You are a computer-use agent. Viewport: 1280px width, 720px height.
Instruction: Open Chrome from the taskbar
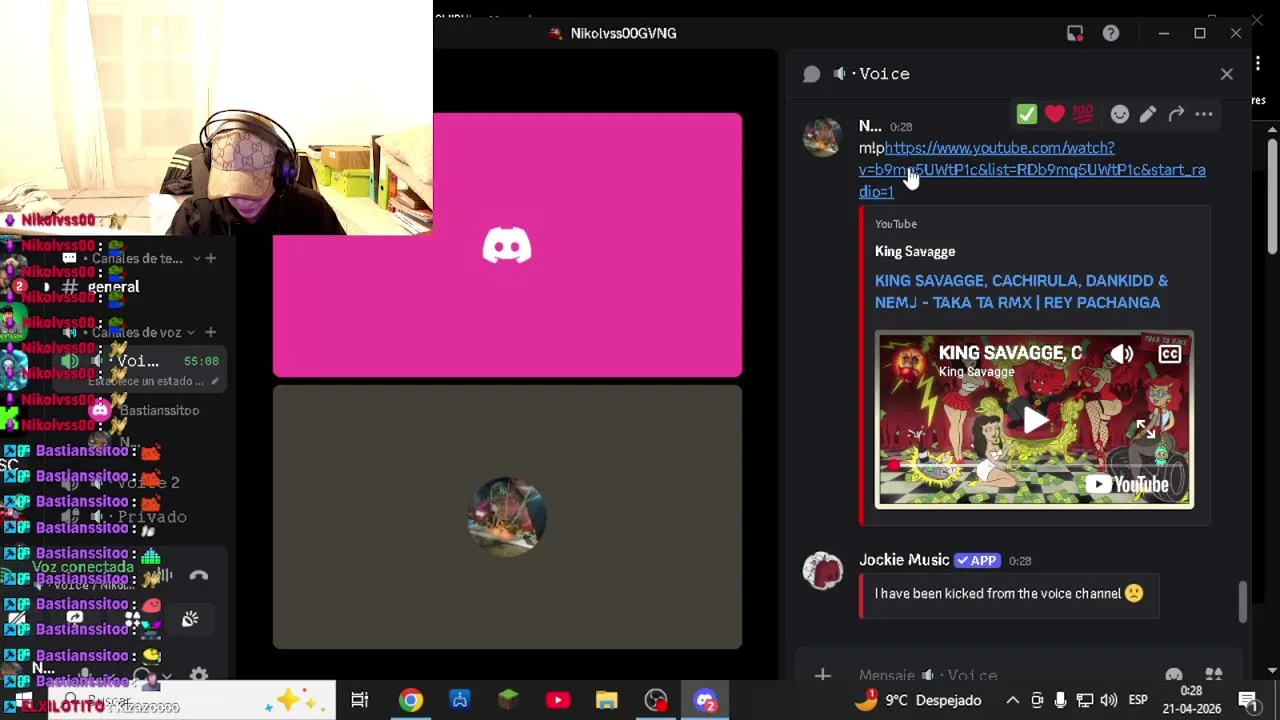(x=411, y=700)
